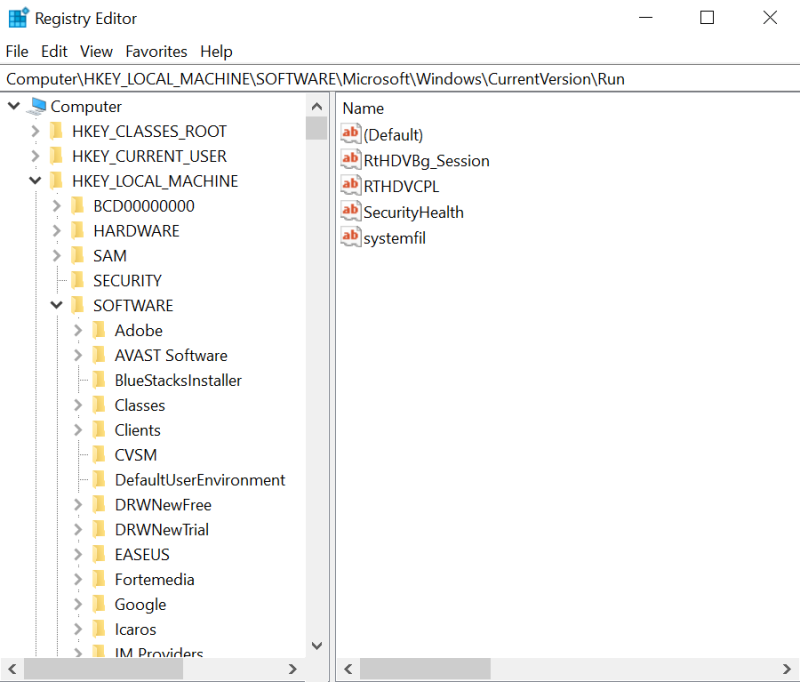Click the SecurityHealth string value icon
Screen dimensions: 800x682
(x=351, y=211)
